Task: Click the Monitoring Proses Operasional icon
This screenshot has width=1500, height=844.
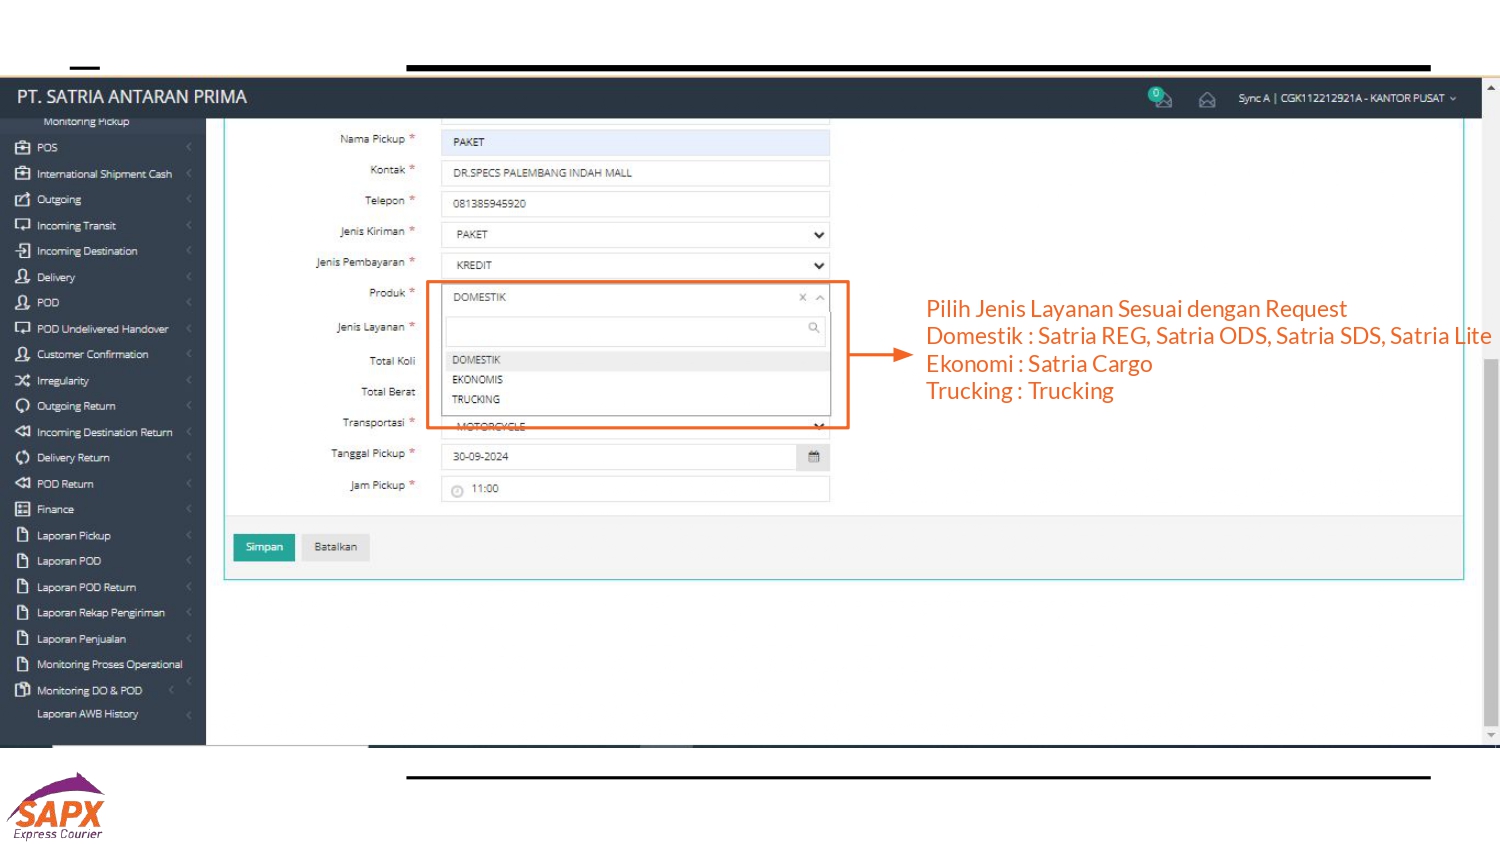Action: pyautogui.click(x=22, y=664)
